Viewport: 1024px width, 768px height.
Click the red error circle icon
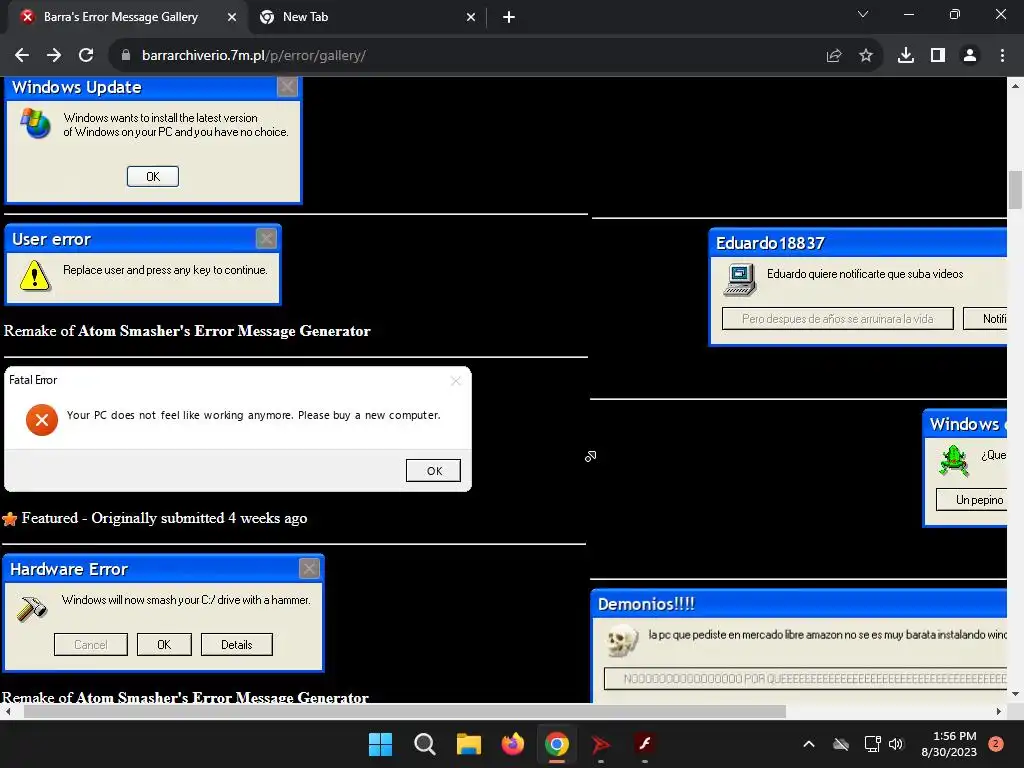point(42,420)
